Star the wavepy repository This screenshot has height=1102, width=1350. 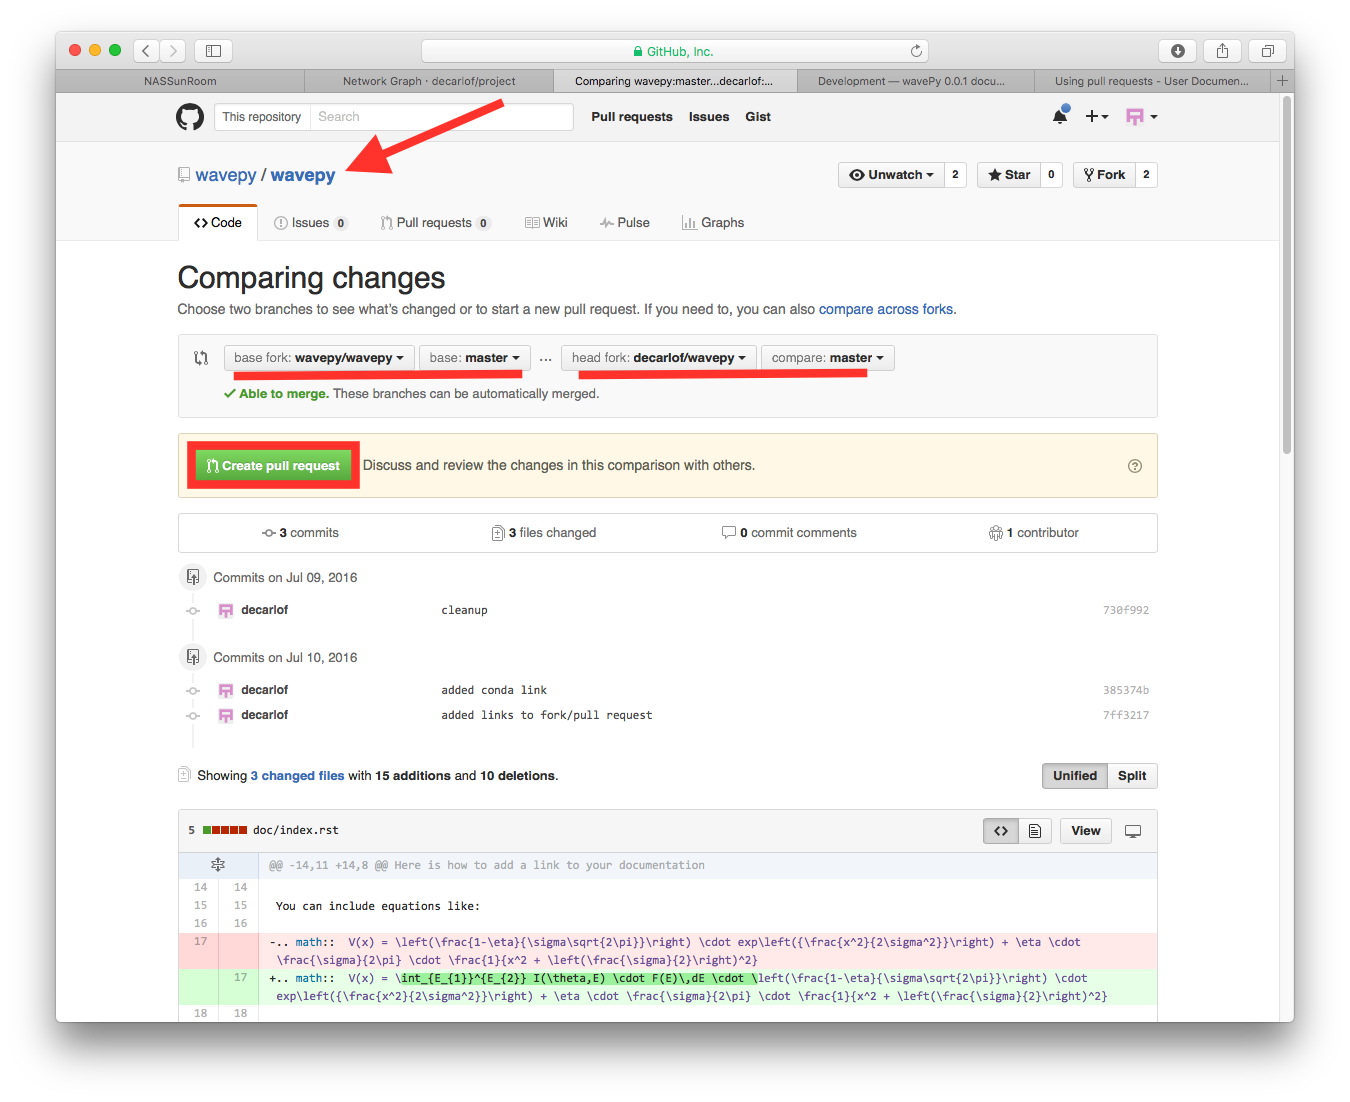1009,175
